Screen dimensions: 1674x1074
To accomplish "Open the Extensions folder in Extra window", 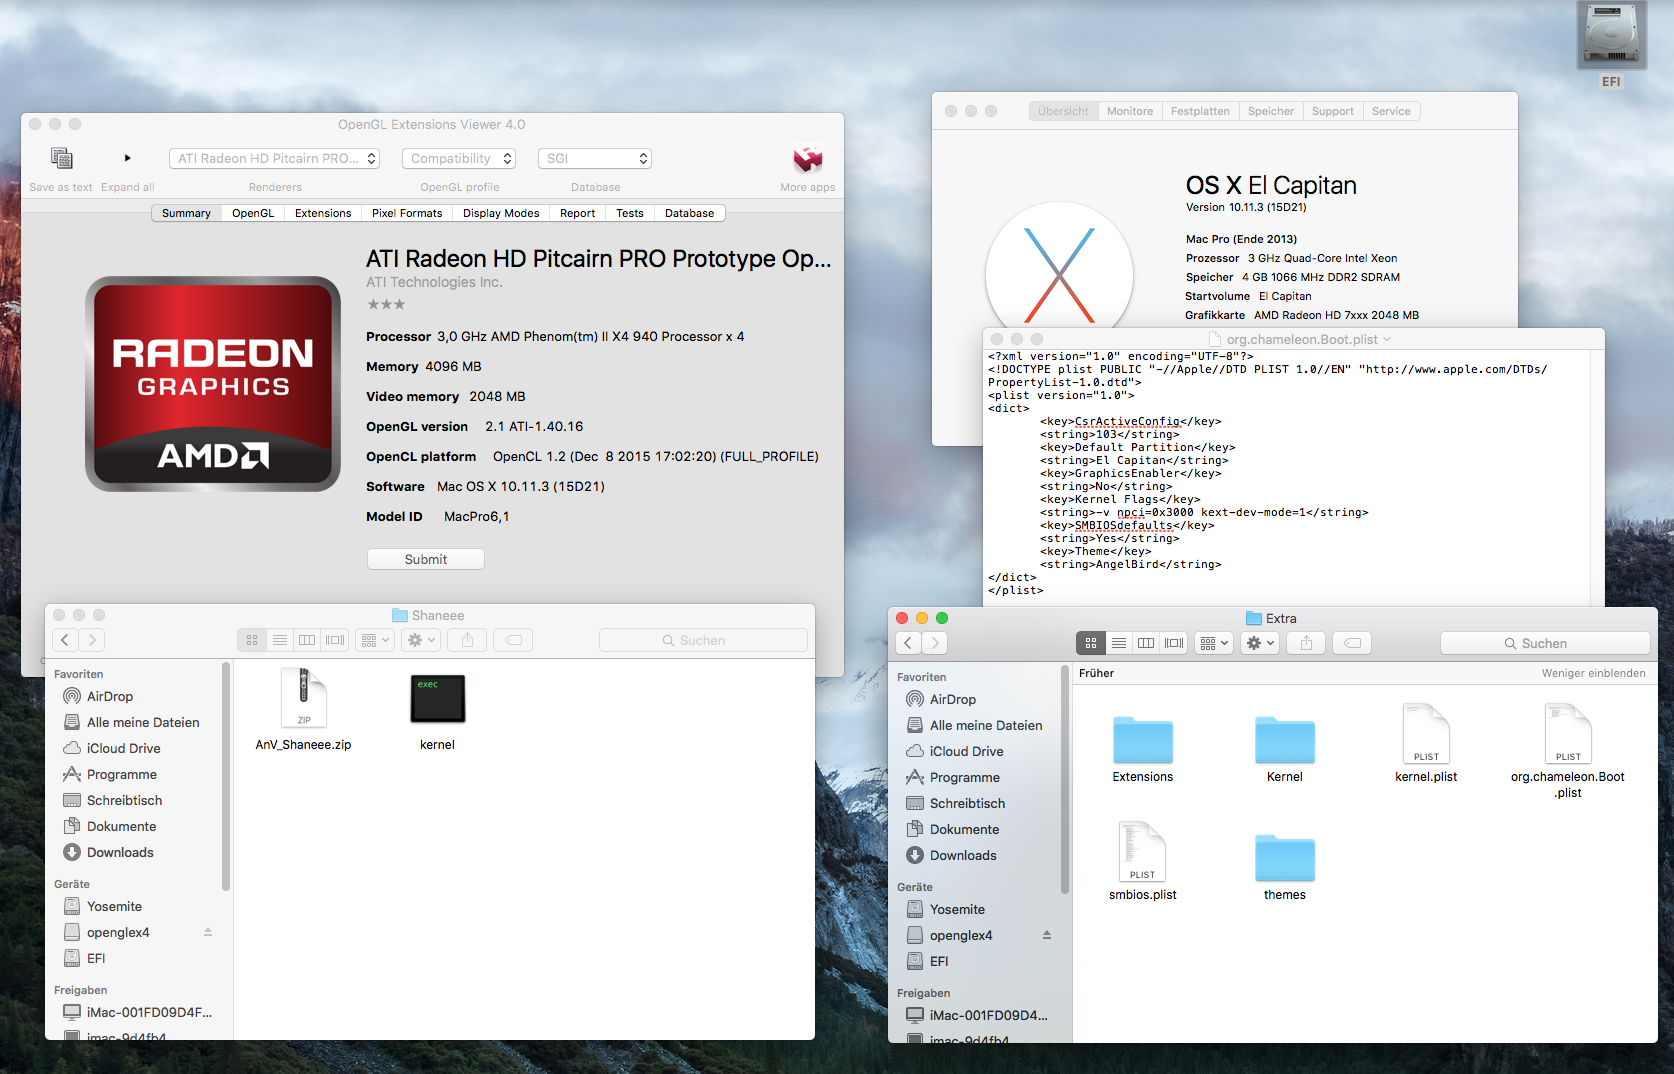I will click(x=1143, y=740).
